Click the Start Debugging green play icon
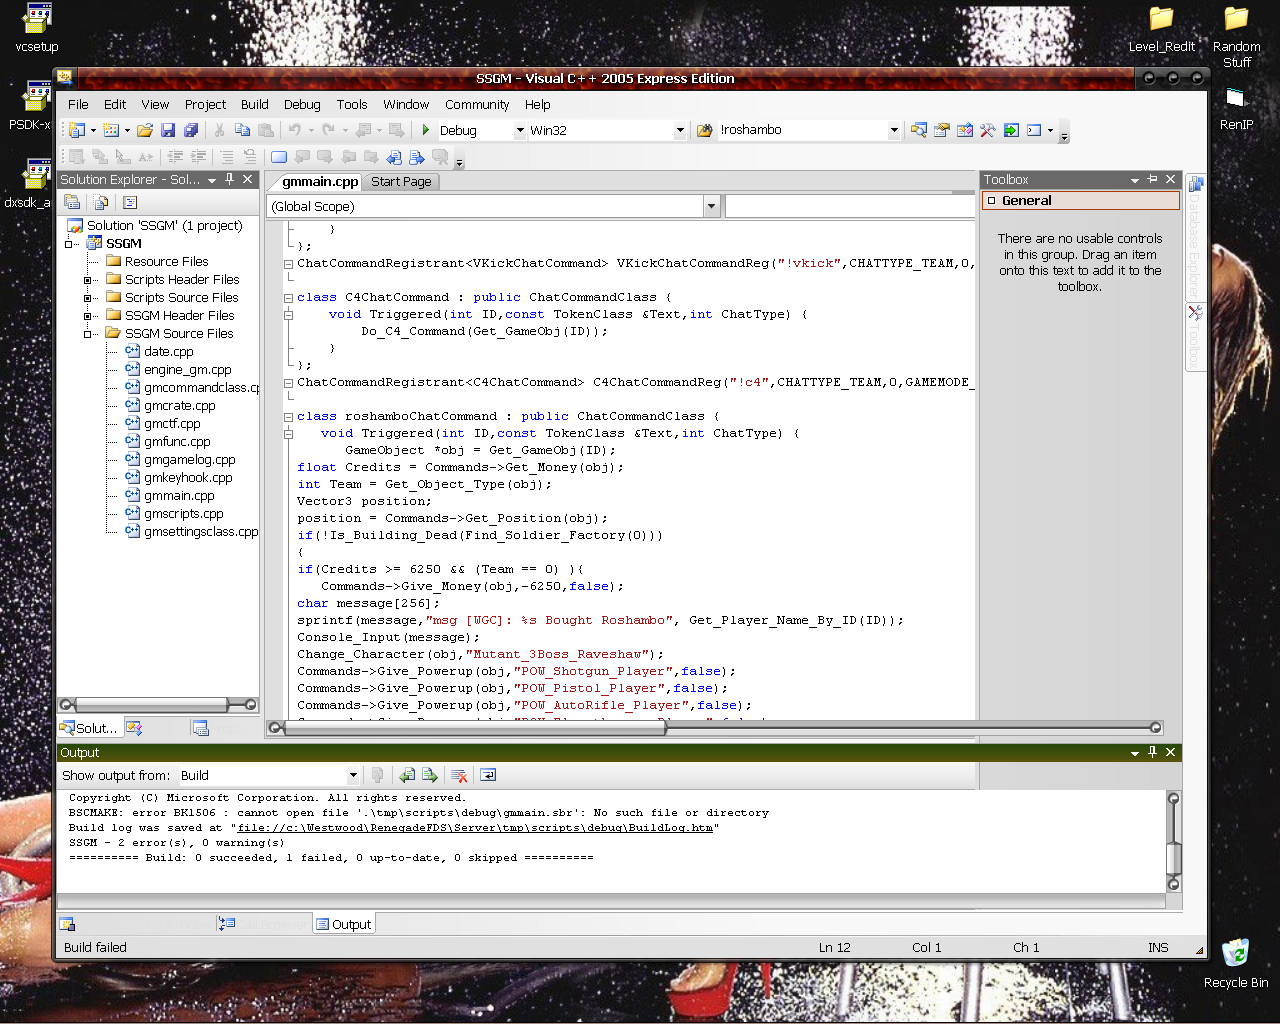 426,130
